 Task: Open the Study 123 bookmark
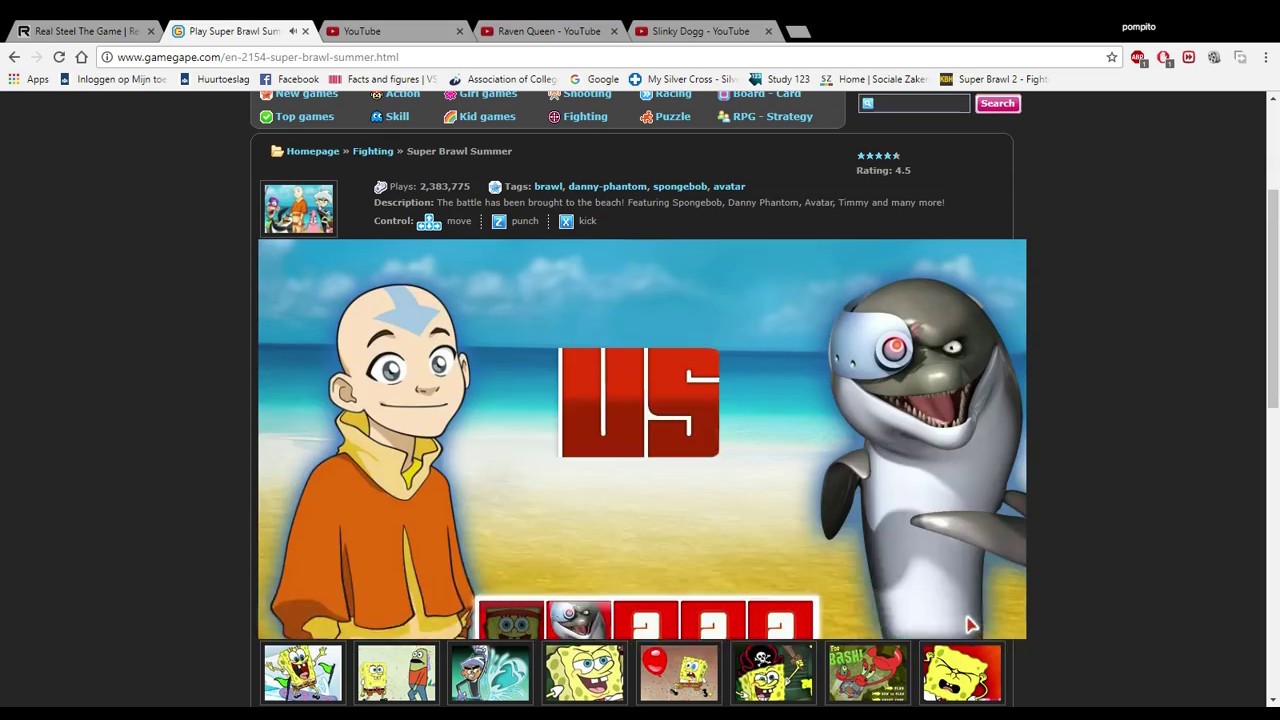point(779,79)
